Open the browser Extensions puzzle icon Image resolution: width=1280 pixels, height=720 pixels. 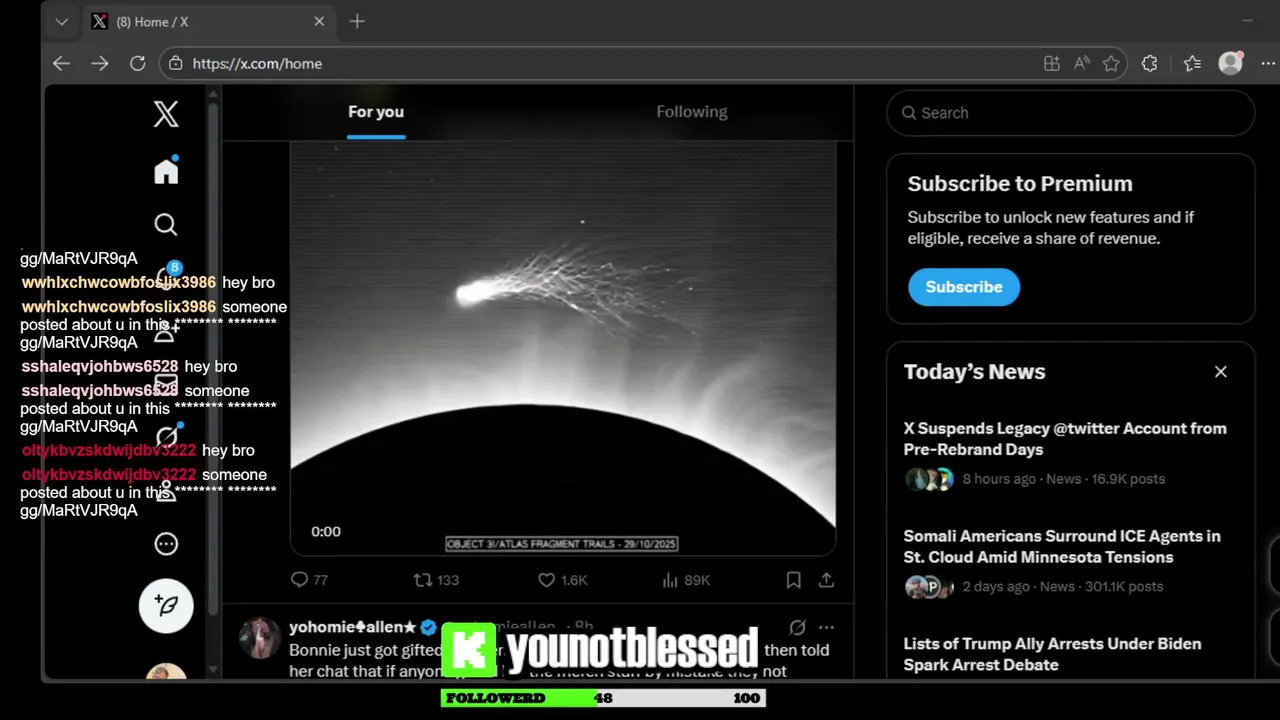[1150, 63]
